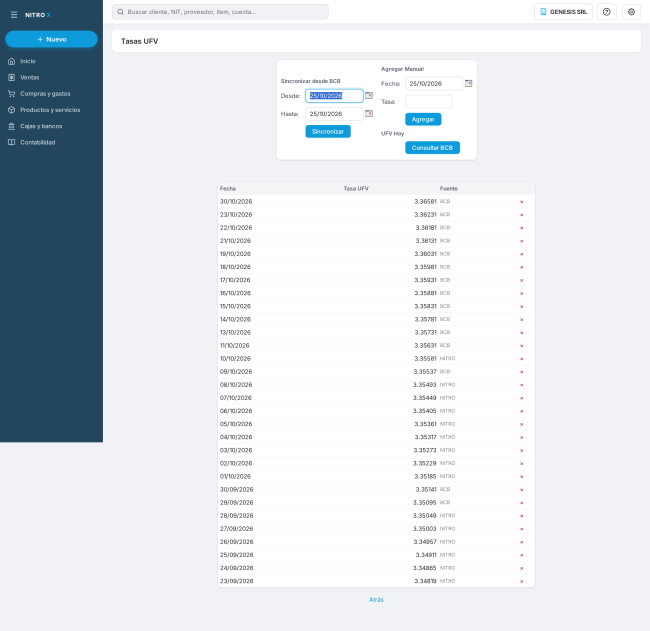Open calendar picker for manual Fecha
This screenshot has height=631, width=650.
coord(468,83)
